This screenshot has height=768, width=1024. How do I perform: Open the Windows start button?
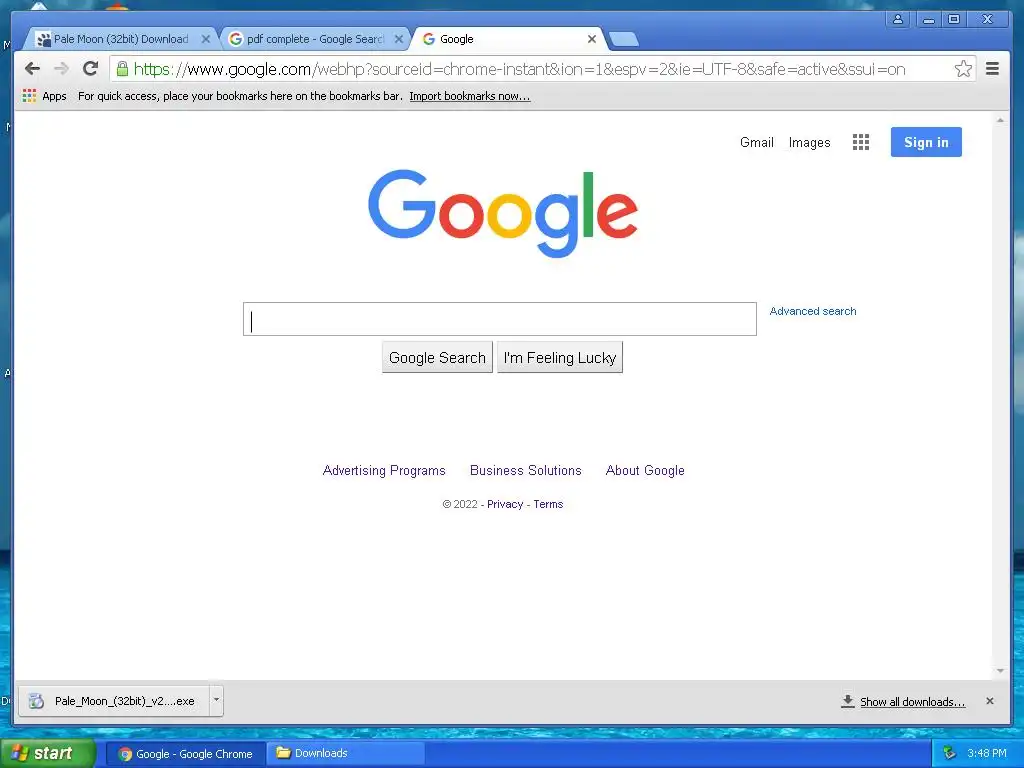coord(47,753)
